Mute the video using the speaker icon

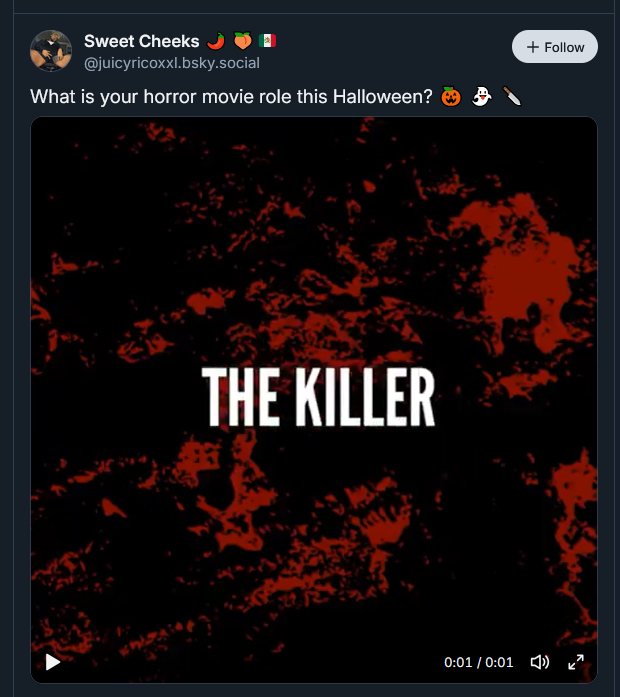tap(540, 662)
